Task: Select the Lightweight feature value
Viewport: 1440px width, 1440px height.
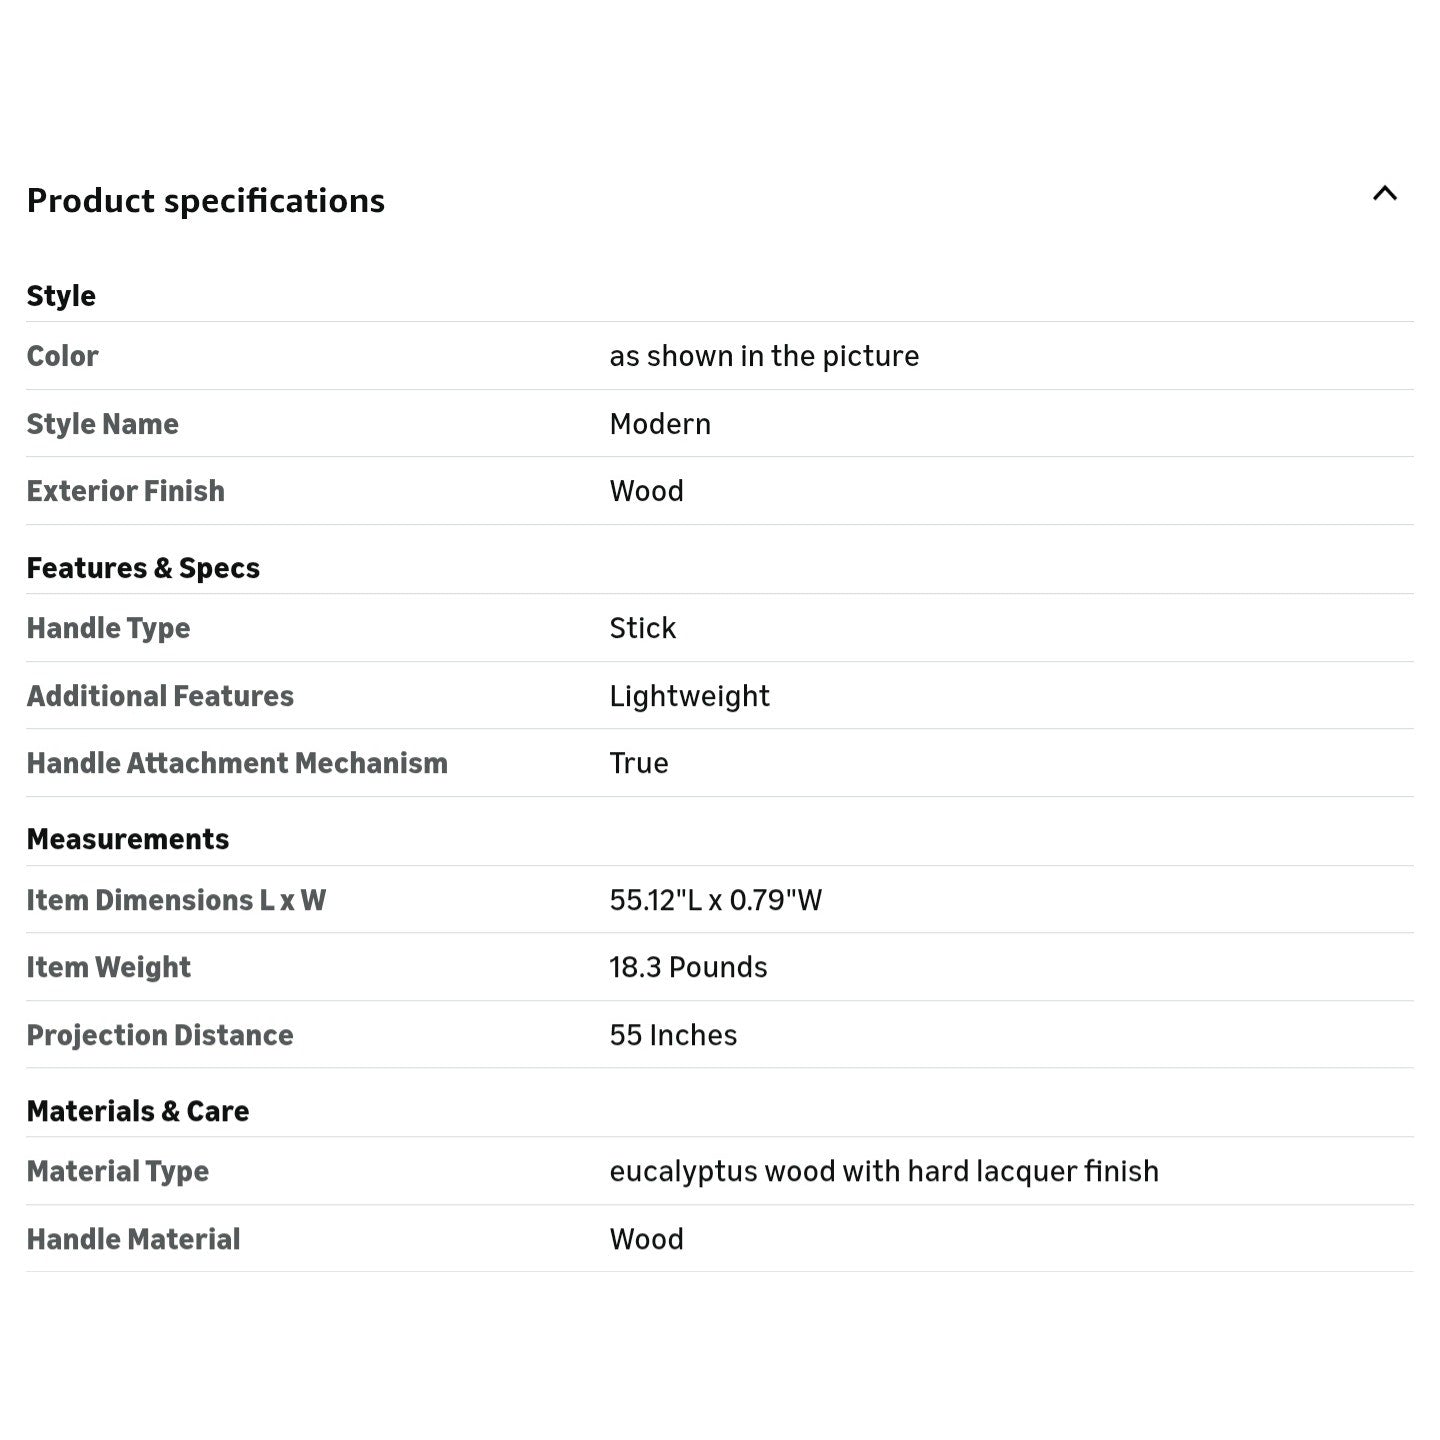Action: (x=690, y=696)
